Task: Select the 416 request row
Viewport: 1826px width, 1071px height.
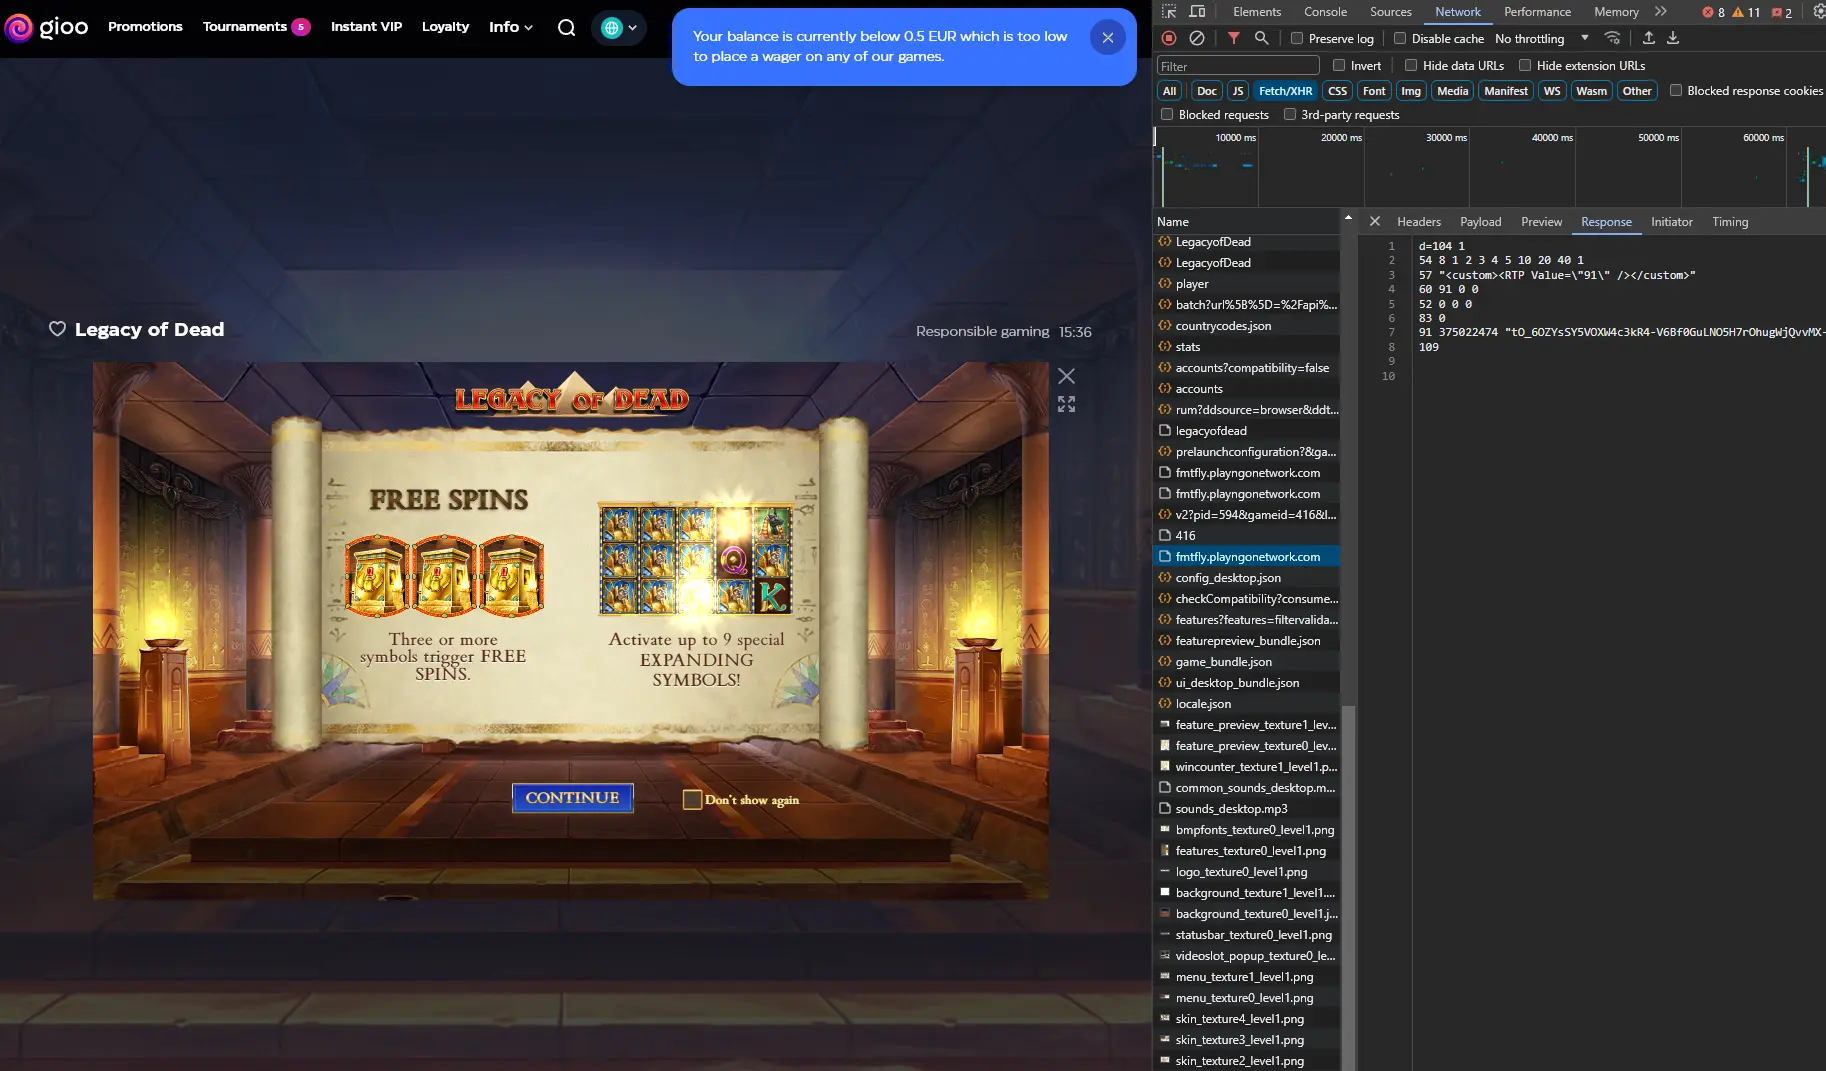Action: click(x=1247, y=536)
